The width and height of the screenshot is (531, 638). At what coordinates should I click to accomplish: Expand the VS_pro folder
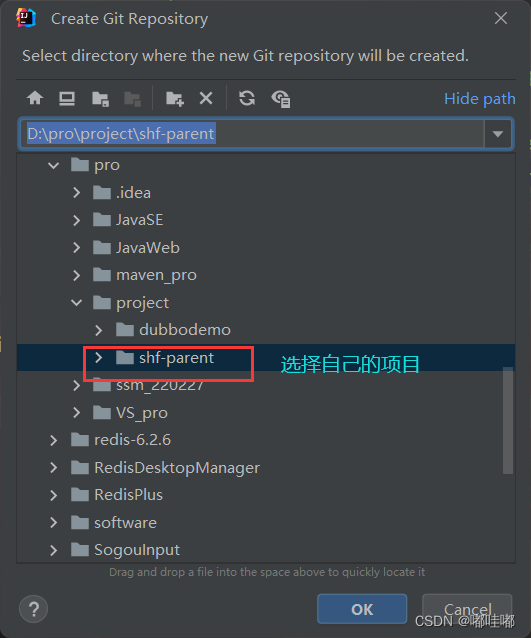76,413
